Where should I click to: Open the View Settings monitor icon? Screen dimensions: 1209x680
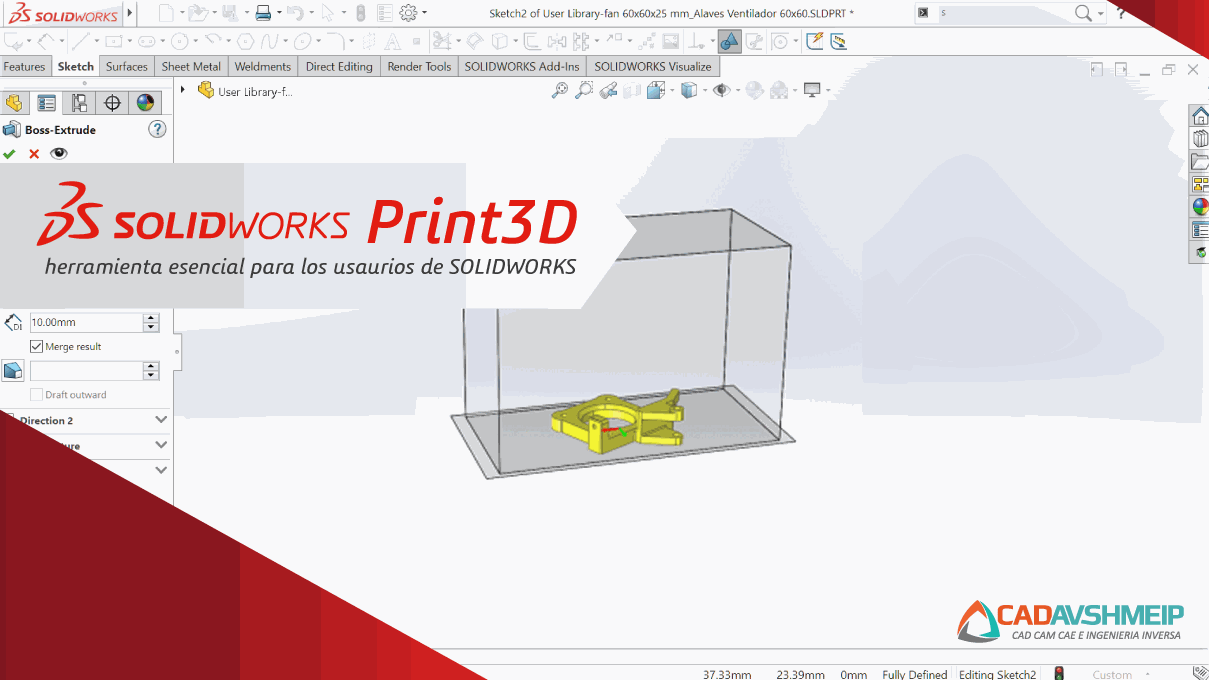click(x=812, y=90)
